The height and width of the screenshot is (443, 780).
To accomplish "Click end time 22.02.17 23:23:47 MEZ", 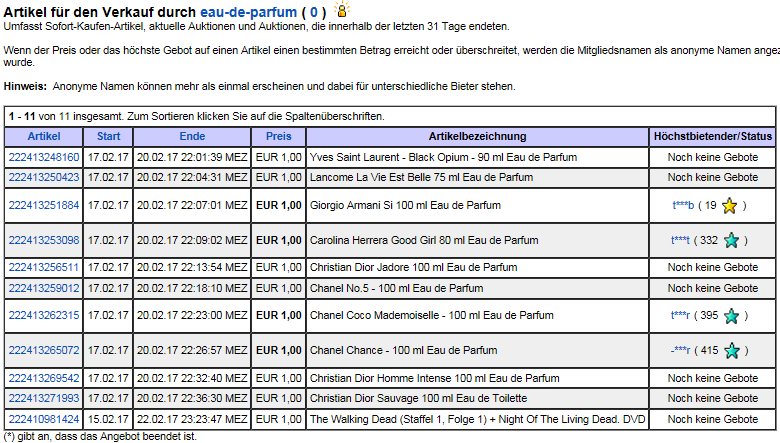I will tap(192, 419).
